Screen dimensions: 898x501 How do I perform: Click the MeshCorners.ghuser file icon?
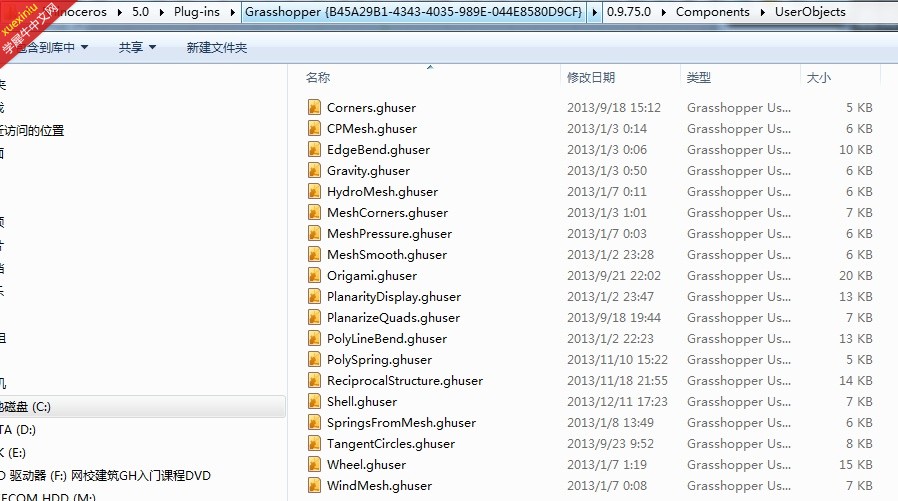click(314, 212)
